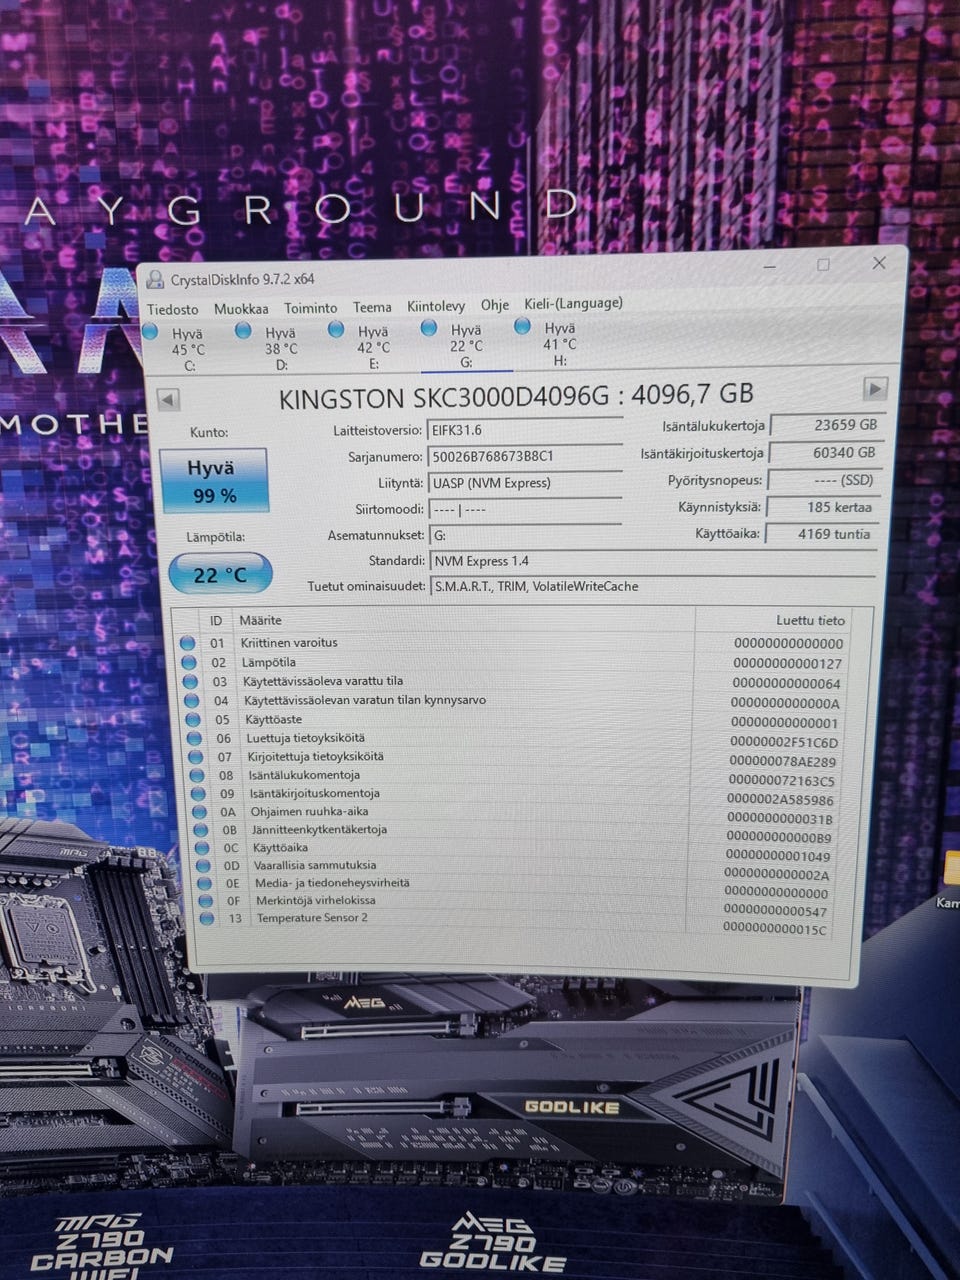960x1280 pixels.
Task: Click the blue status orb for drive E:
Action: [x=336, y=329]
